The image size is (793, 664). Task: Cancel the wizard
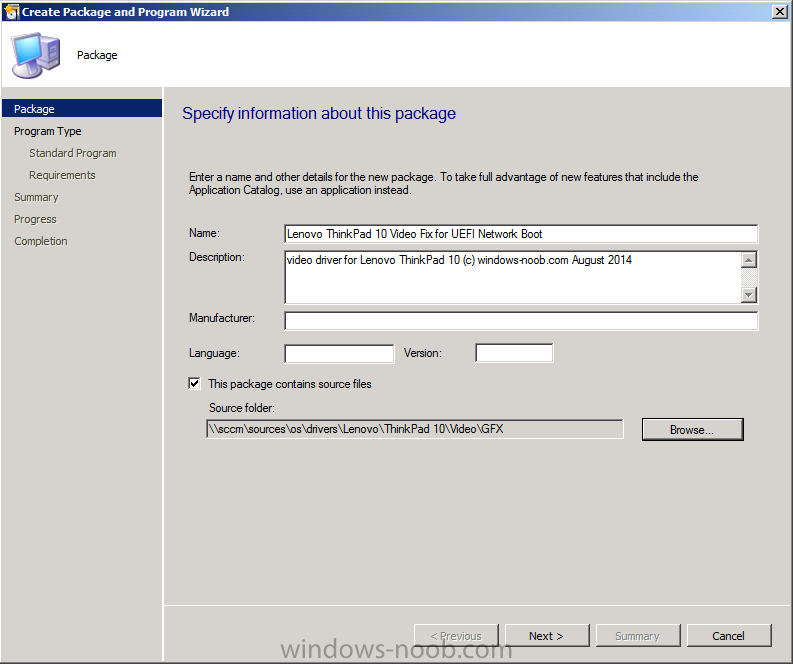point(729,636)
